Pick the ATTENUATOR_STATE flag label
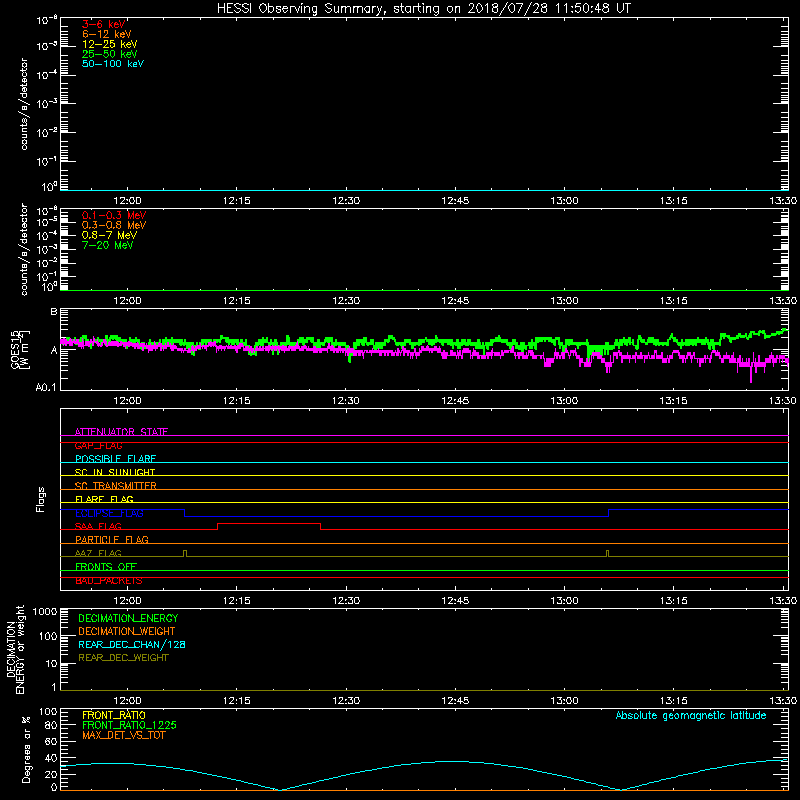 (121, 432)
